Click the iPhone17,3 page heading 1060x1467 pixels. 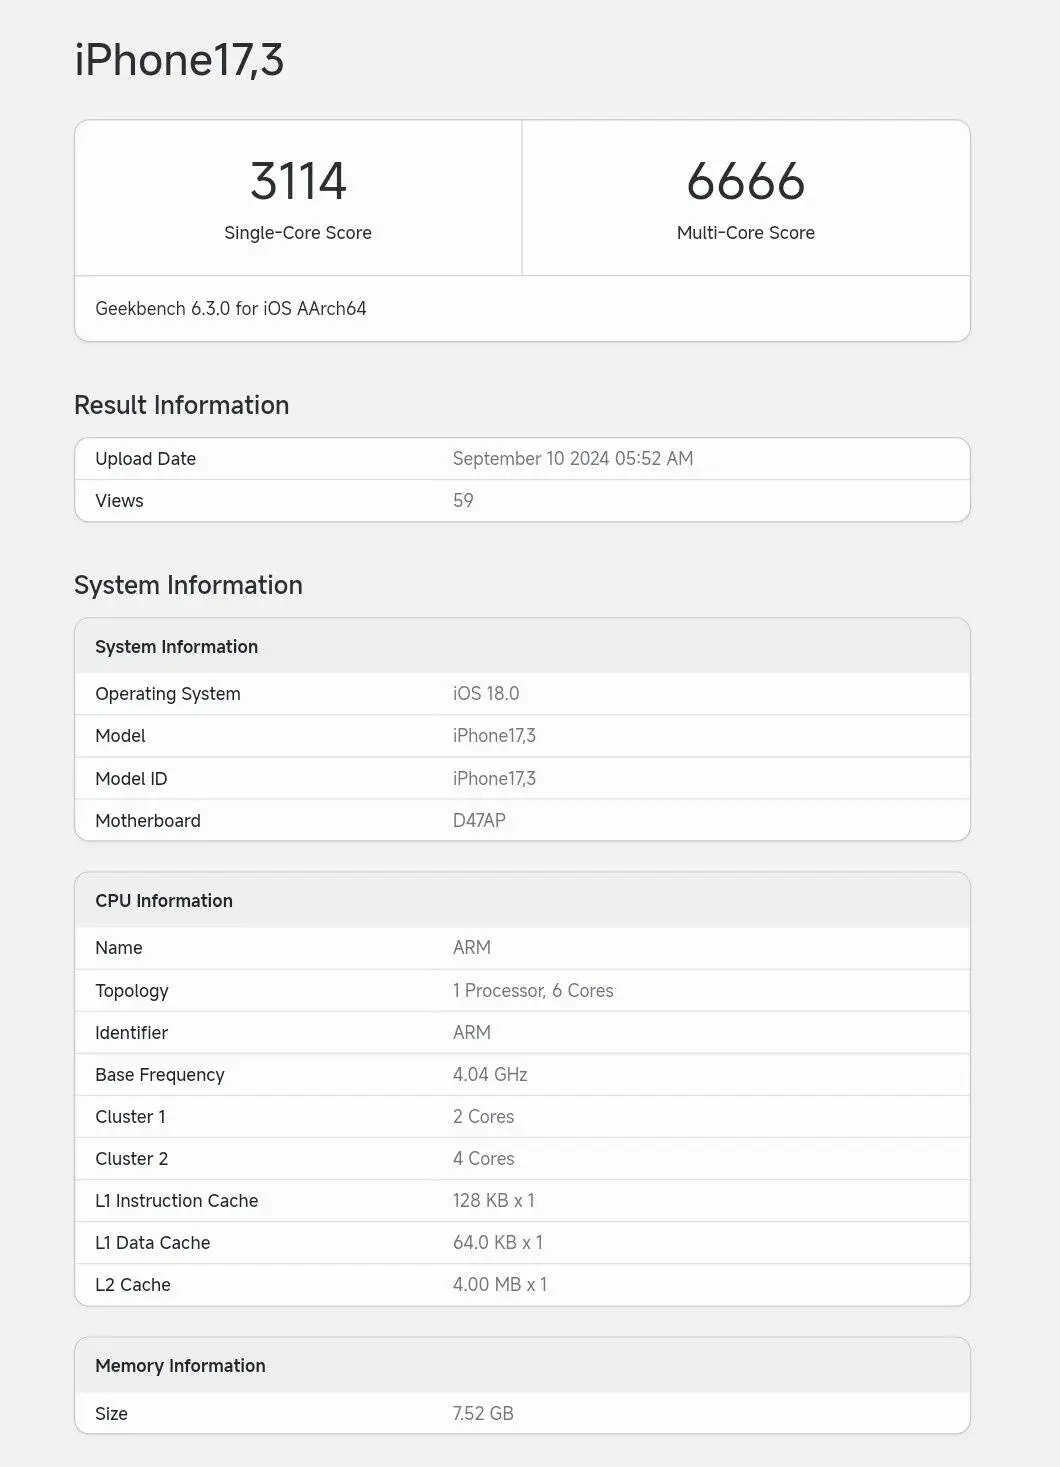click(x=178, y=60)
